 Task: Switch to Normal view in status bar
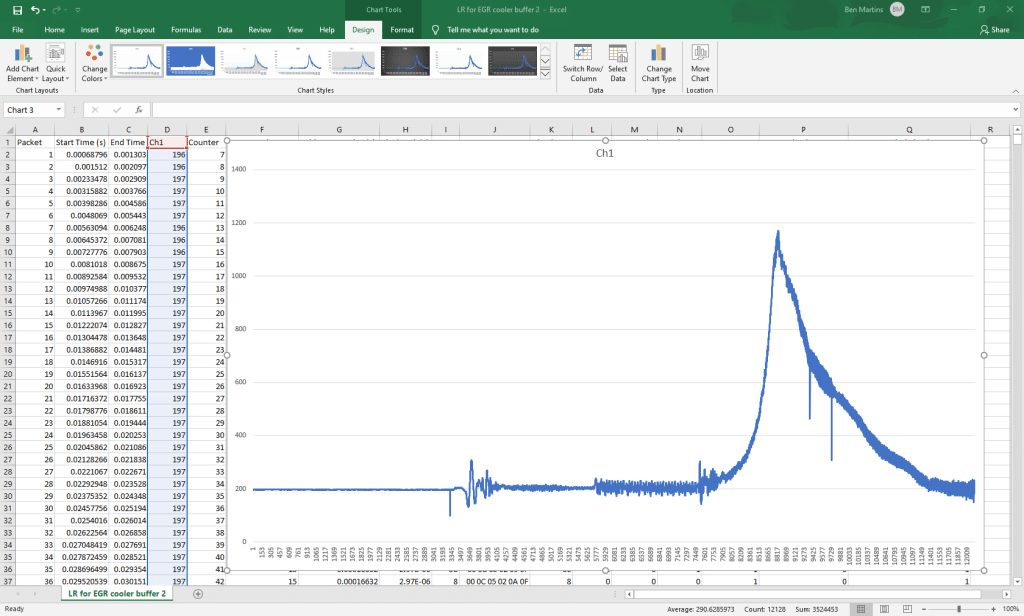click(861, 609)
